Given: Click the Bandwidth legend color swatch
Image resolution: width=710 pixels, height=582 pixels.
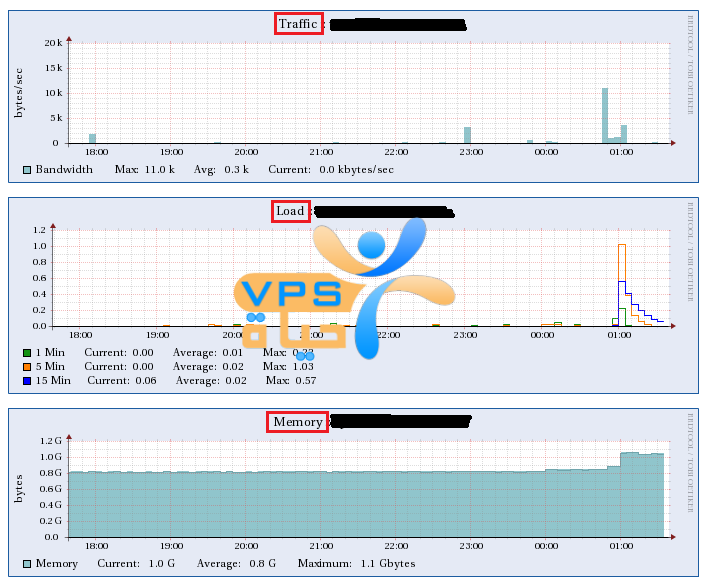Looking at the screenshot, I should coord(27,170).
